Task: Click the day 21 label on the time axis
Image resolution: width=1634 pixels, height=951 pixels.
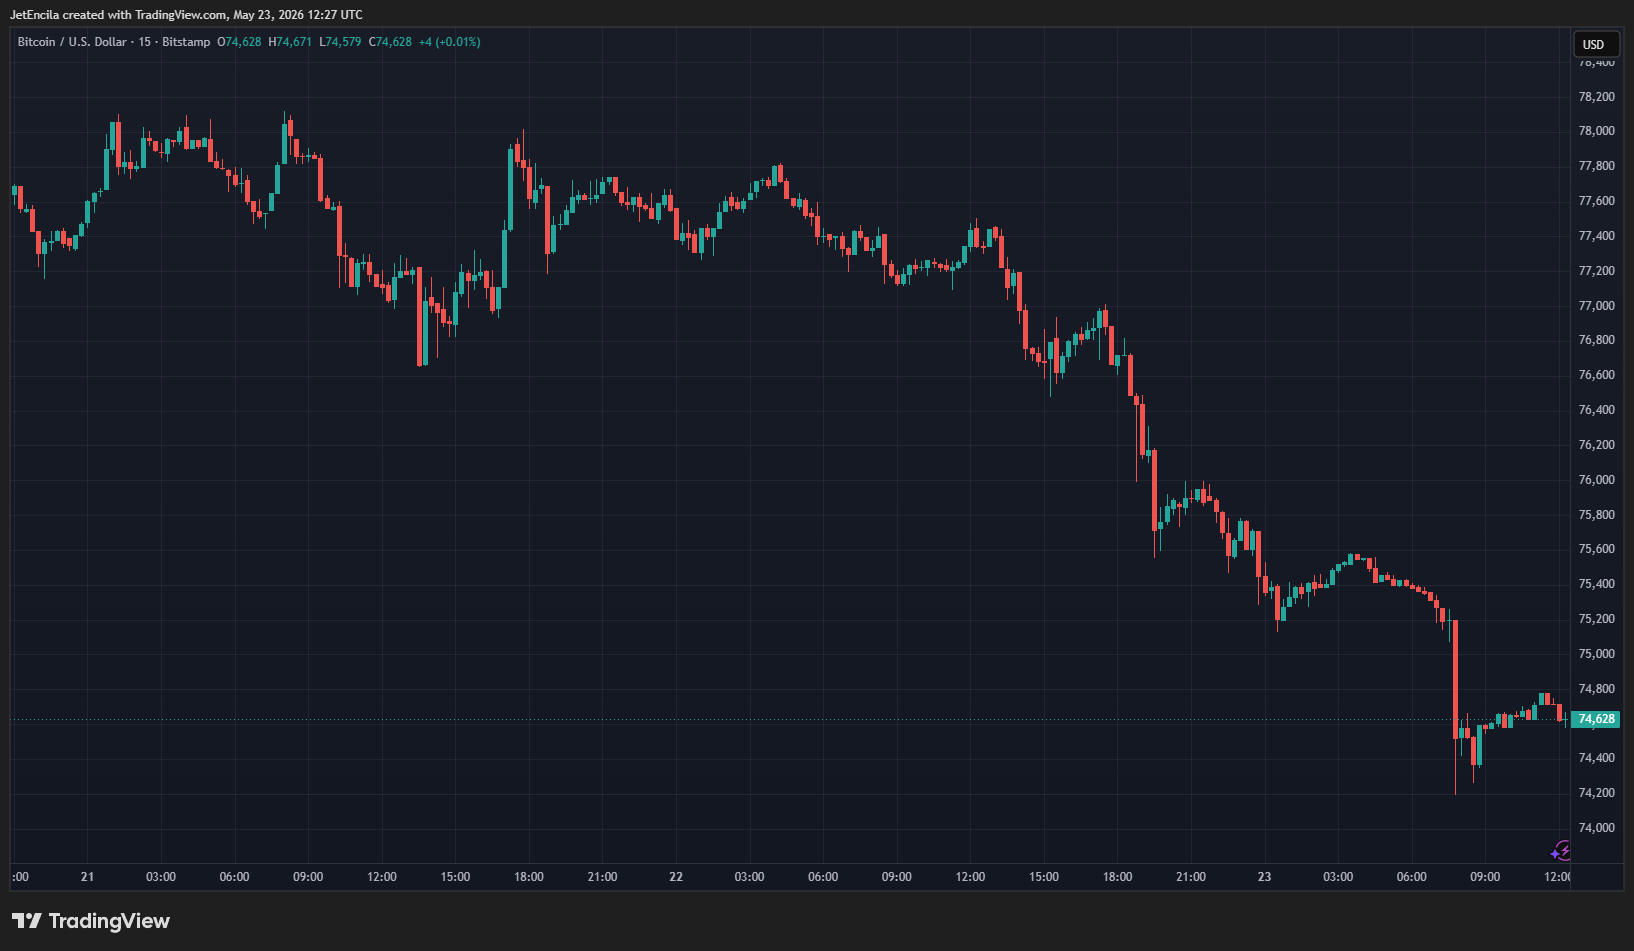Action: tap(88, 877)
